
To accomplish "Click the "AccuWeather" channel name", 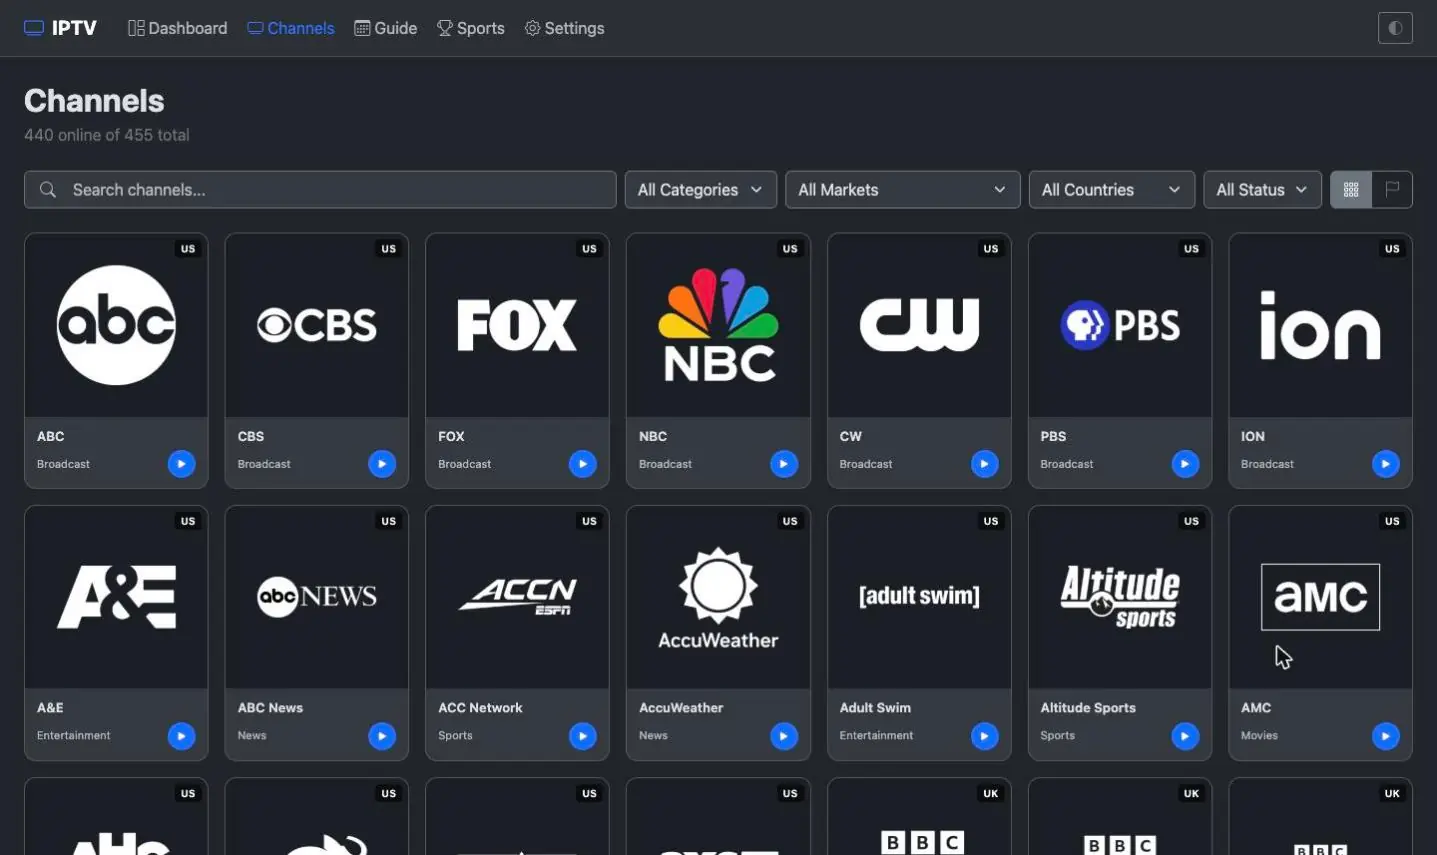I will click(x=681, y=708).
